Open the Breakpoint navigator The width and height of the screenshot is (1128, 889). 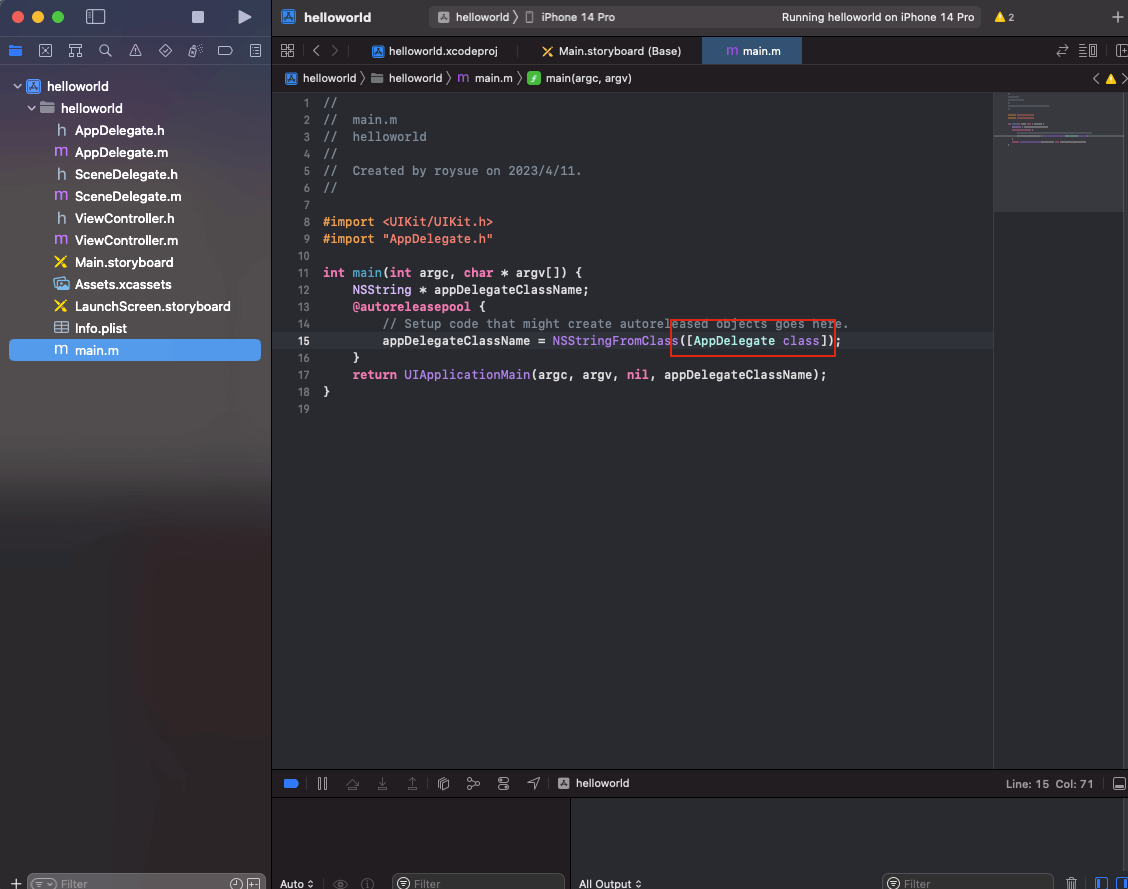coord(225,50)
